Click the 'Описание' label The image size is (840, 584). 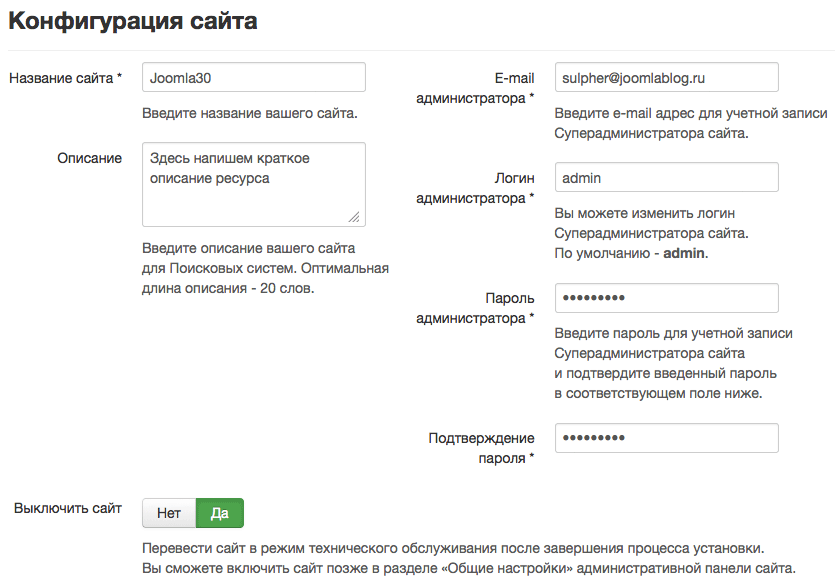pyautogui.click(x=89, y=158)
